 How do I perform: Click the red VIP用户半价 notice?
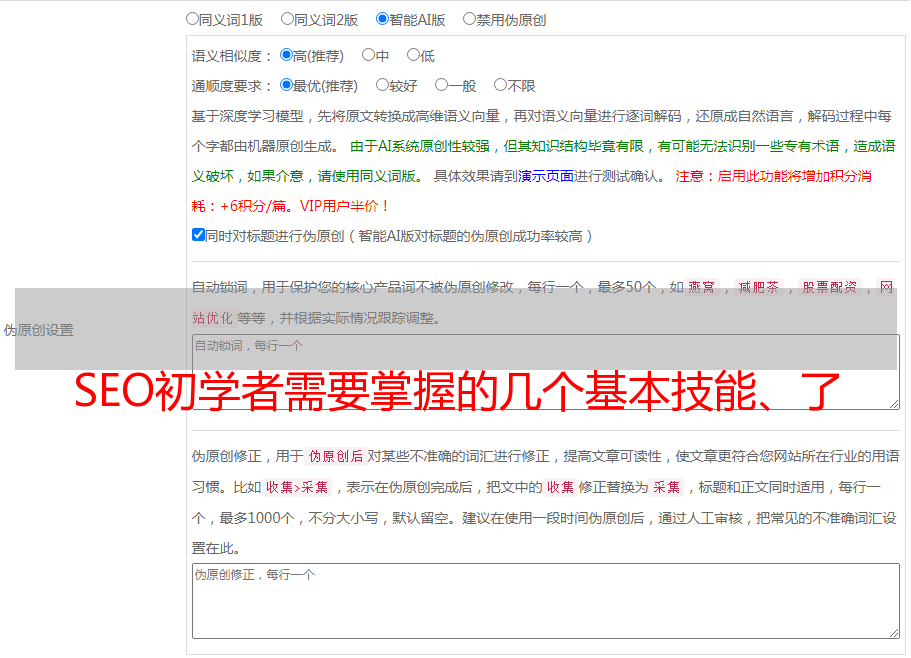pyautogui.click(x=345, y=206)
